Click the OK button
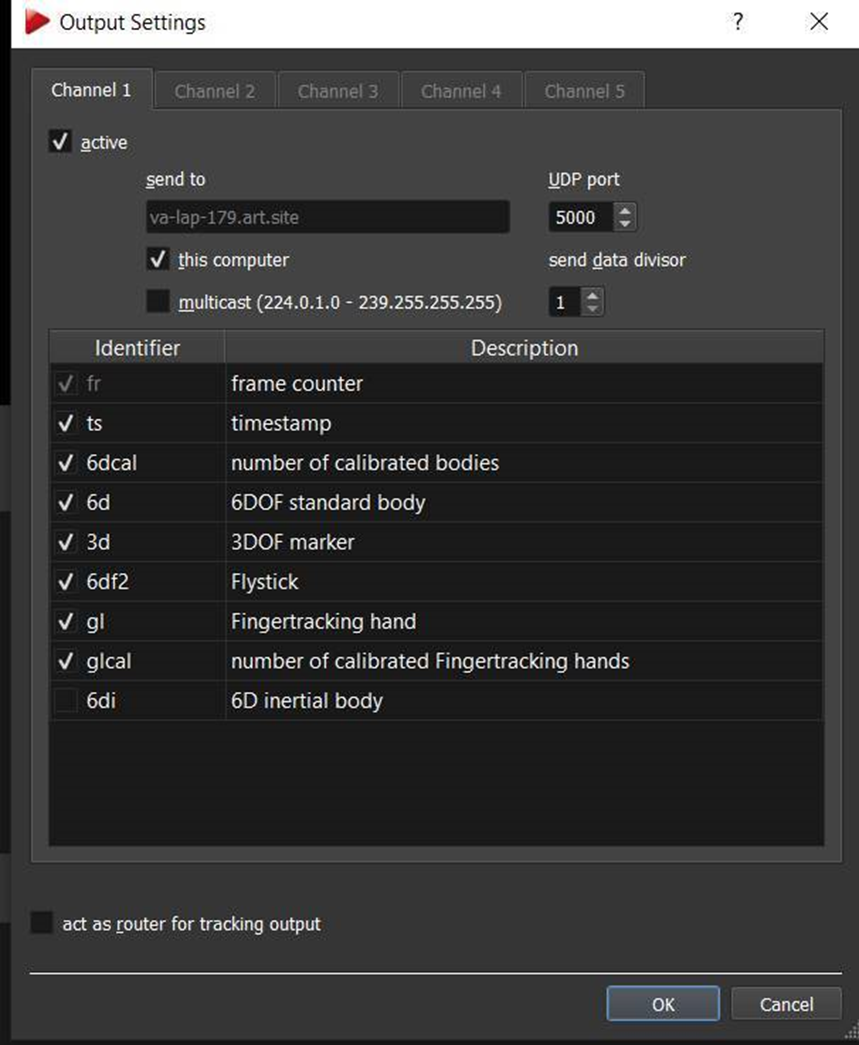Viewport: 859px width, 1045px height. tap(662, 1004)
